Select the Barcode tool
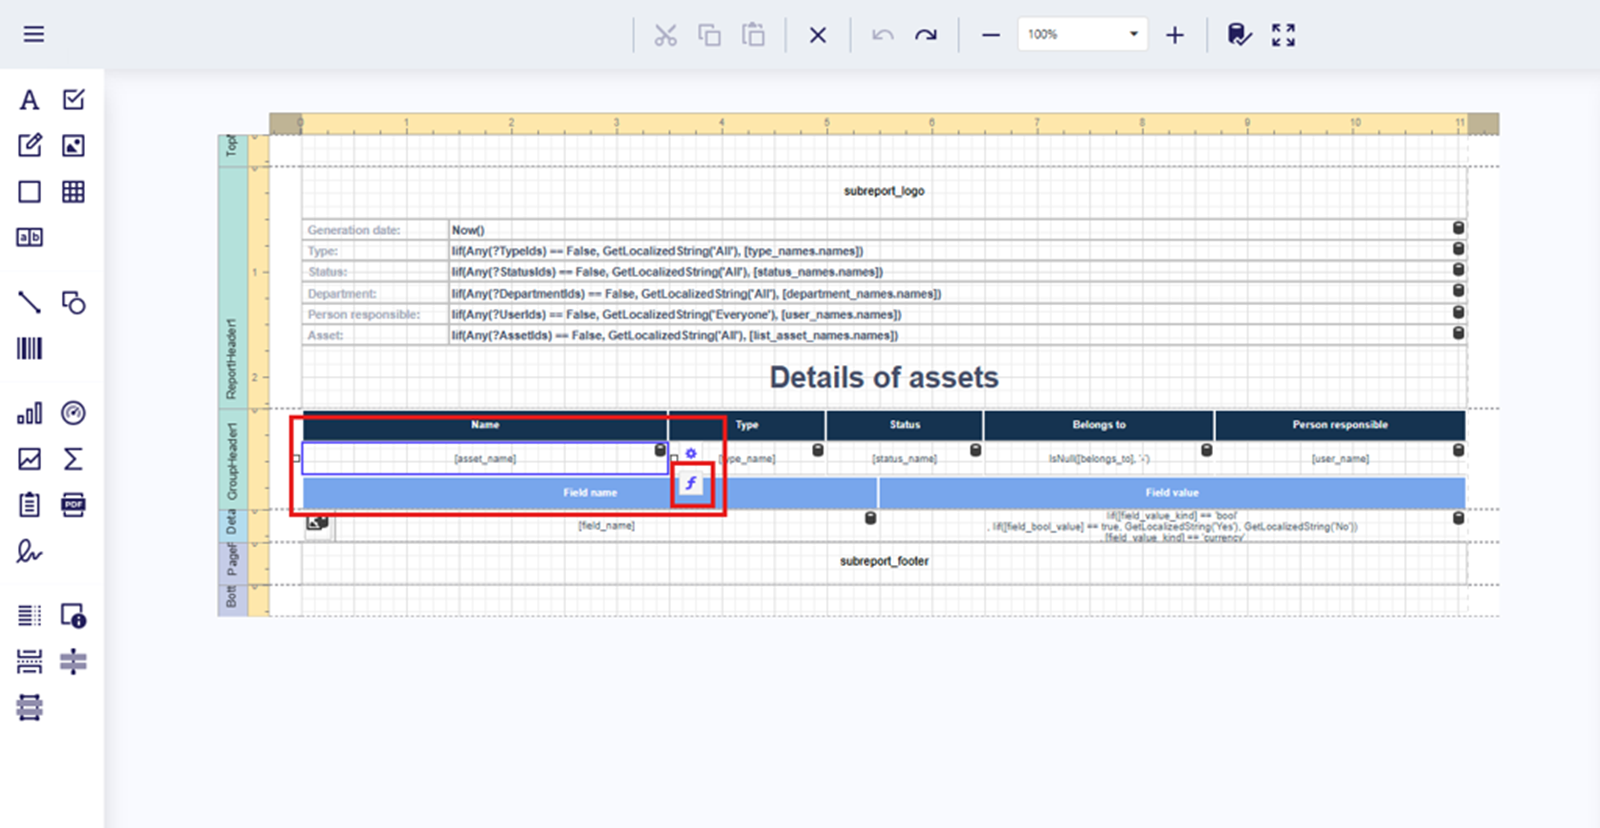The height and width of the screenshot is (828, 1600). [x=29, y=348]
